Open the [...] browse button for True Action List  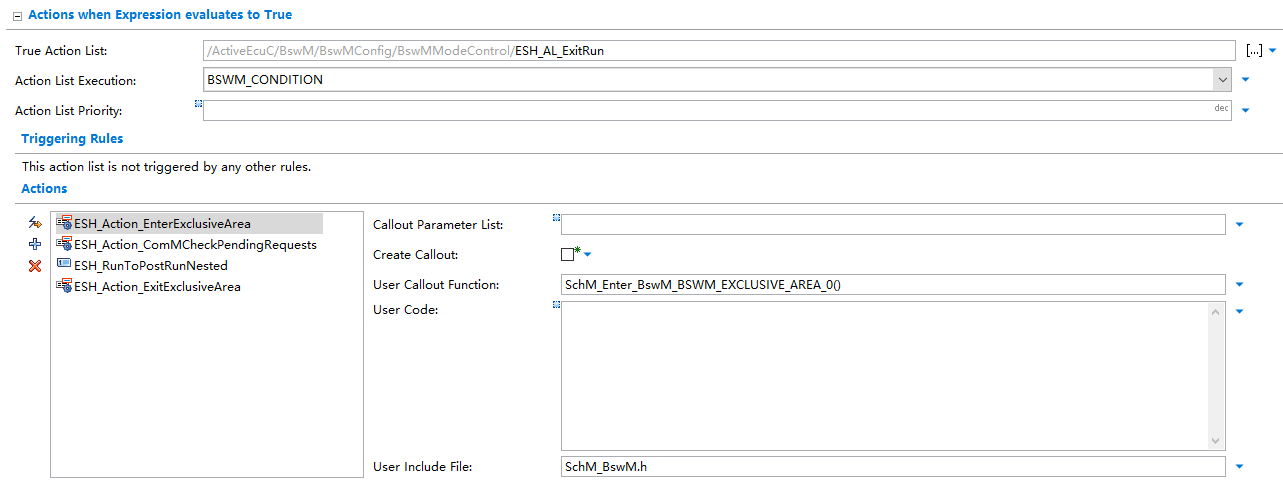1254,51
